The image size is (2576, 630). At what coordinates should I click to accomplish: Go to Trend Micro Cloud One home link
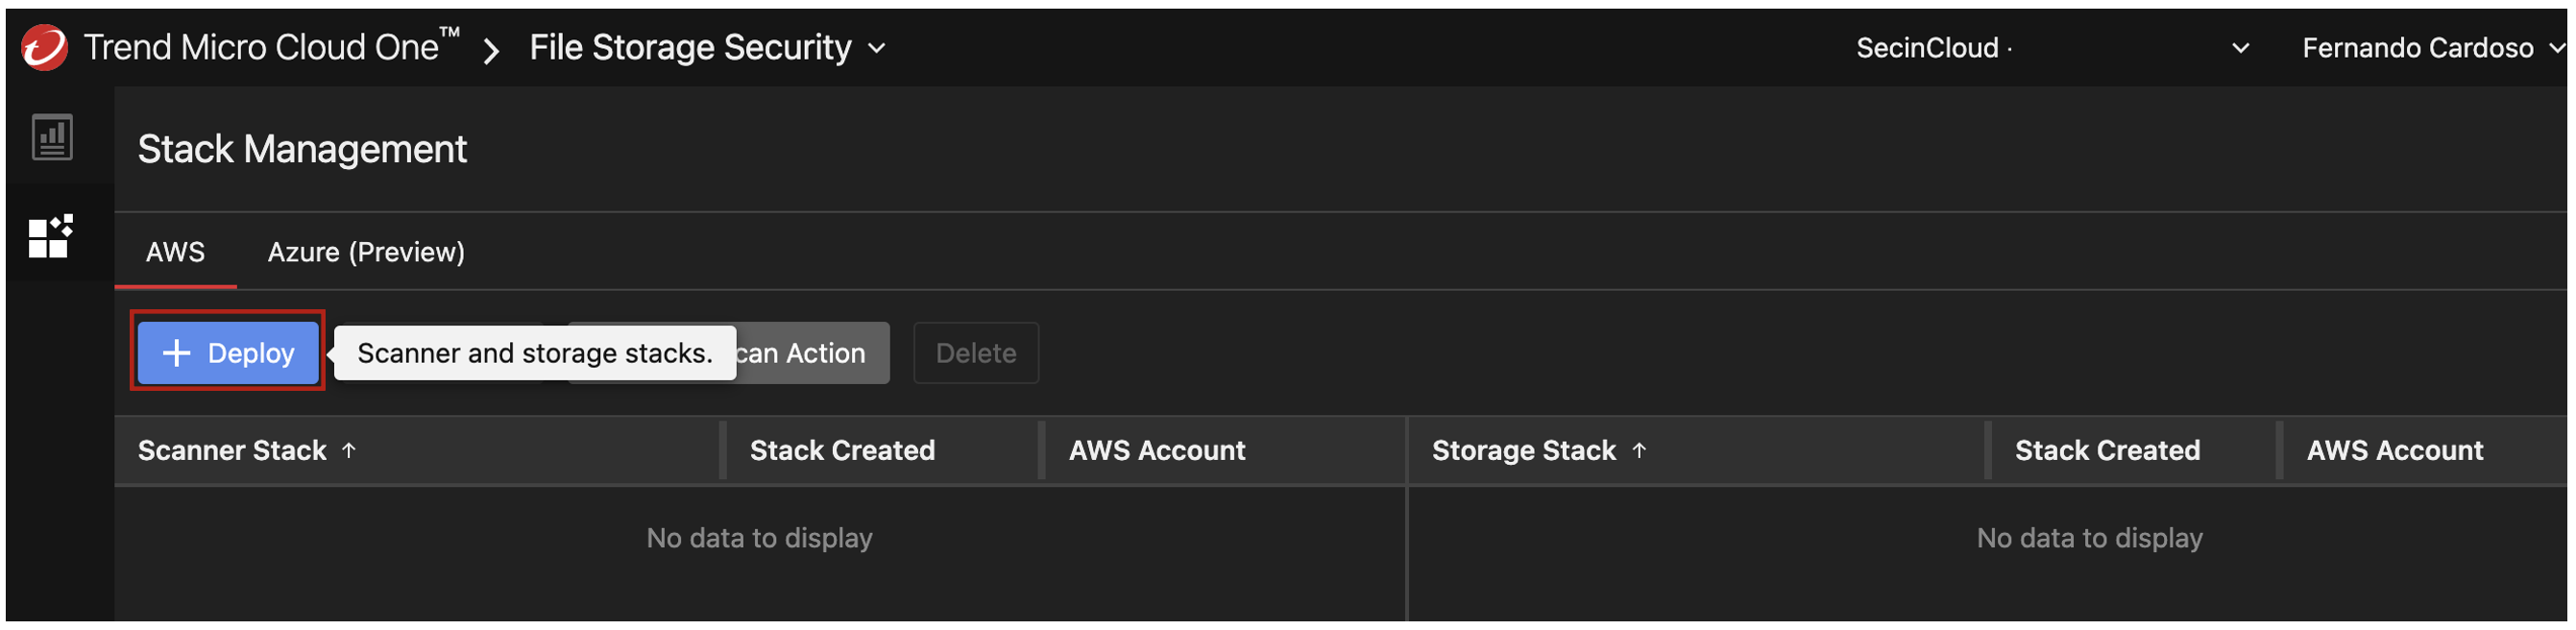(x=260, y=47)
